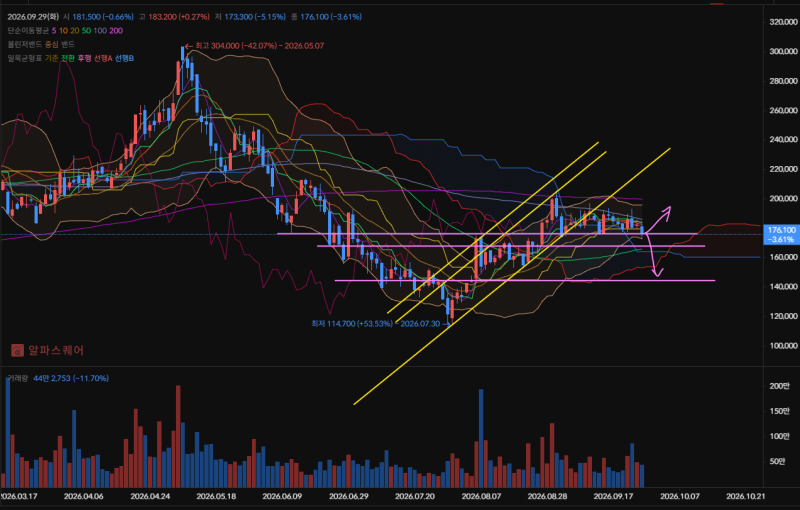Select the close price 176,100 in the top legend
Viewport: 800px width, 510px height.
pyautogui.click(x=331, y=17)
